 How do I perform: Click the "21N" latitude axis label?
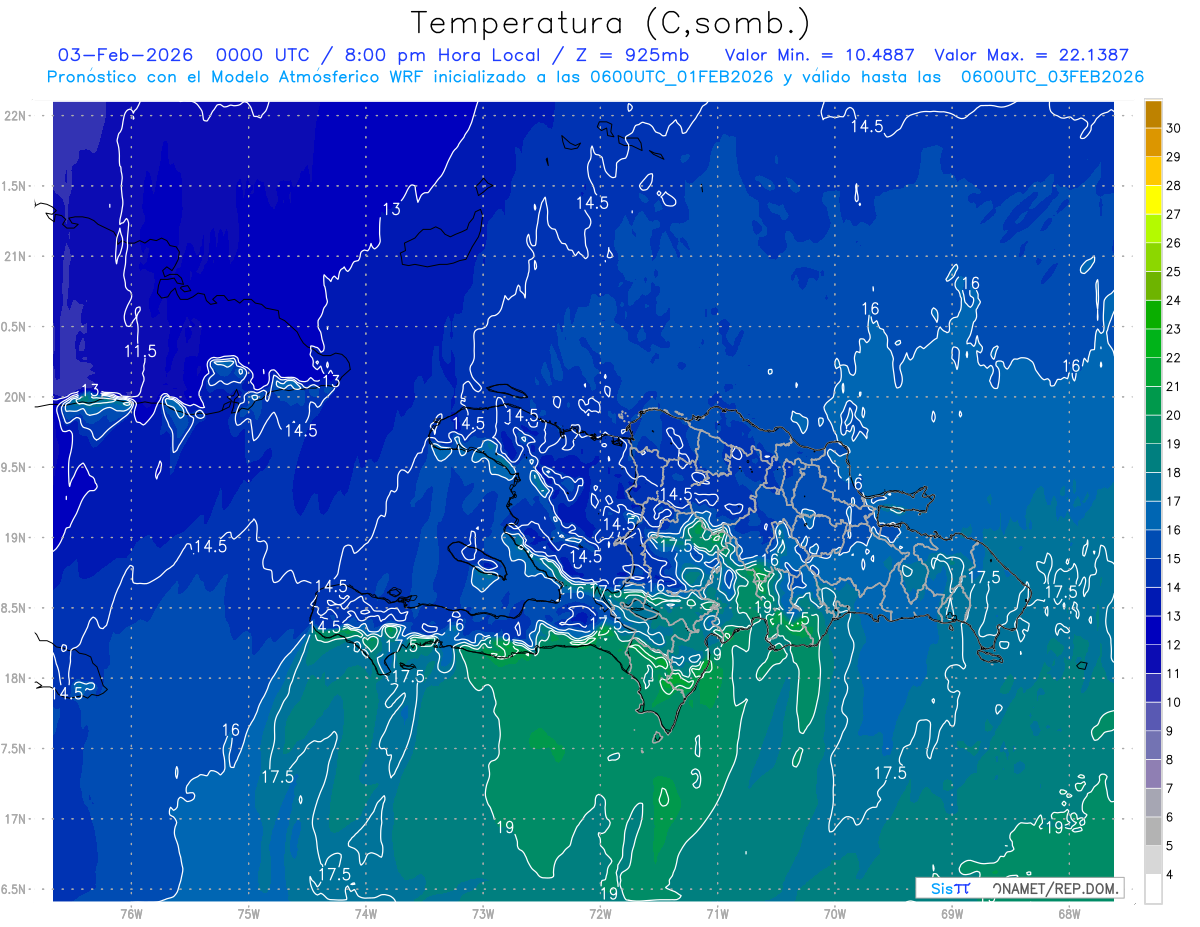[15, 256]
